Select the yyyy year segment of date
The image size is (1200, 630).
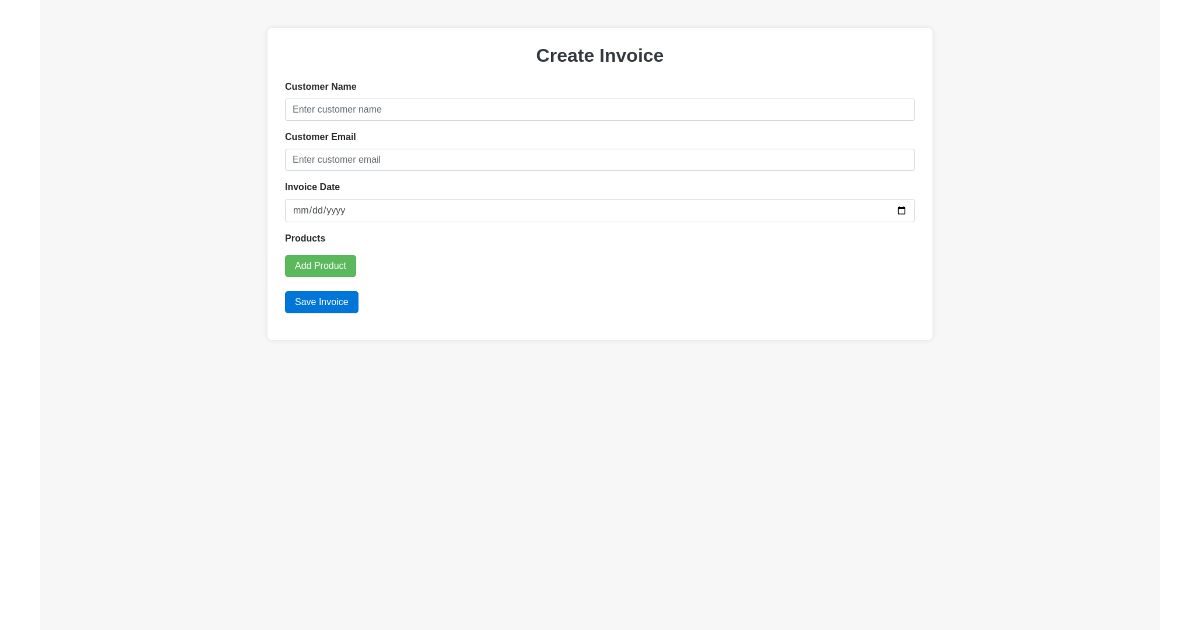[x=336, y=210]
